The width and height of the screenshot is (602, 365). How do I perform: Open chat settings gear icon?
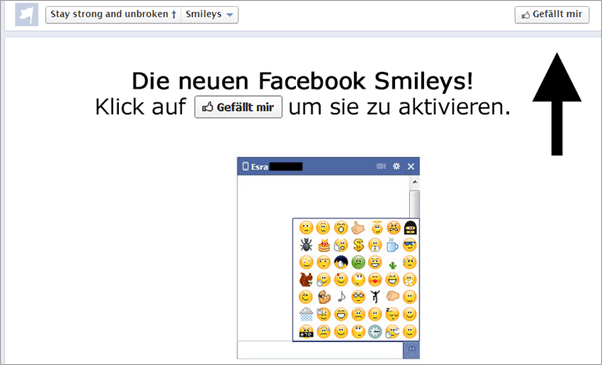click(396, 166)
